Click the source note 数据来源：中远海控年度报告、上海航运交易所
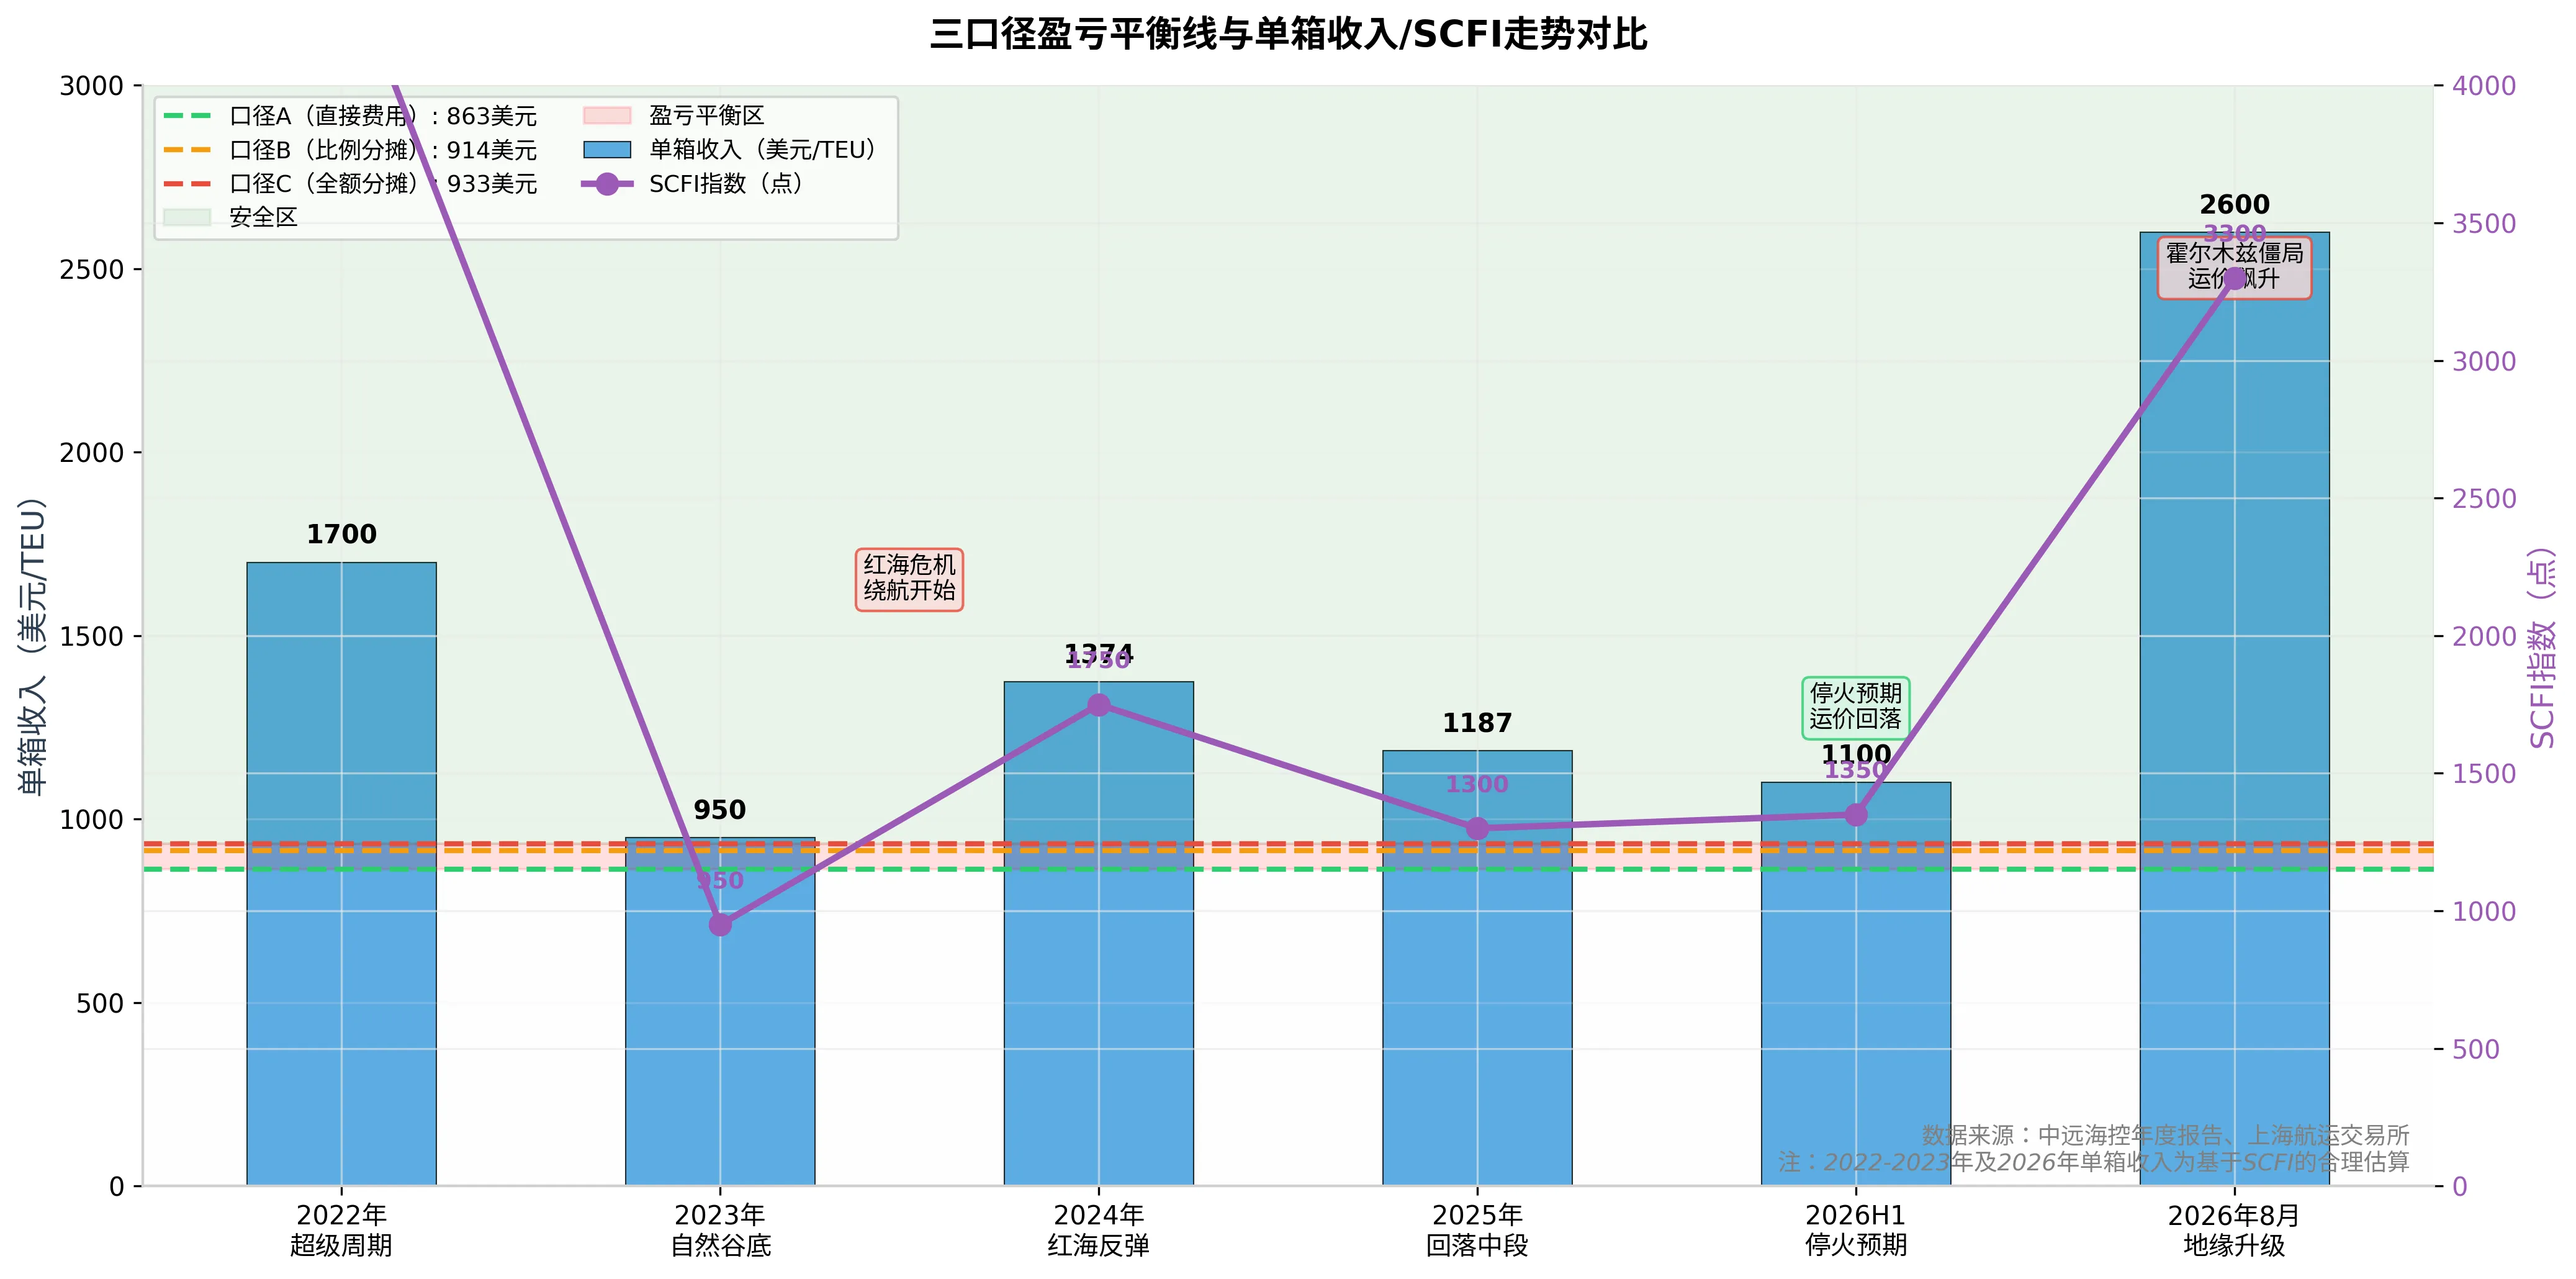 [2165, 1136]
